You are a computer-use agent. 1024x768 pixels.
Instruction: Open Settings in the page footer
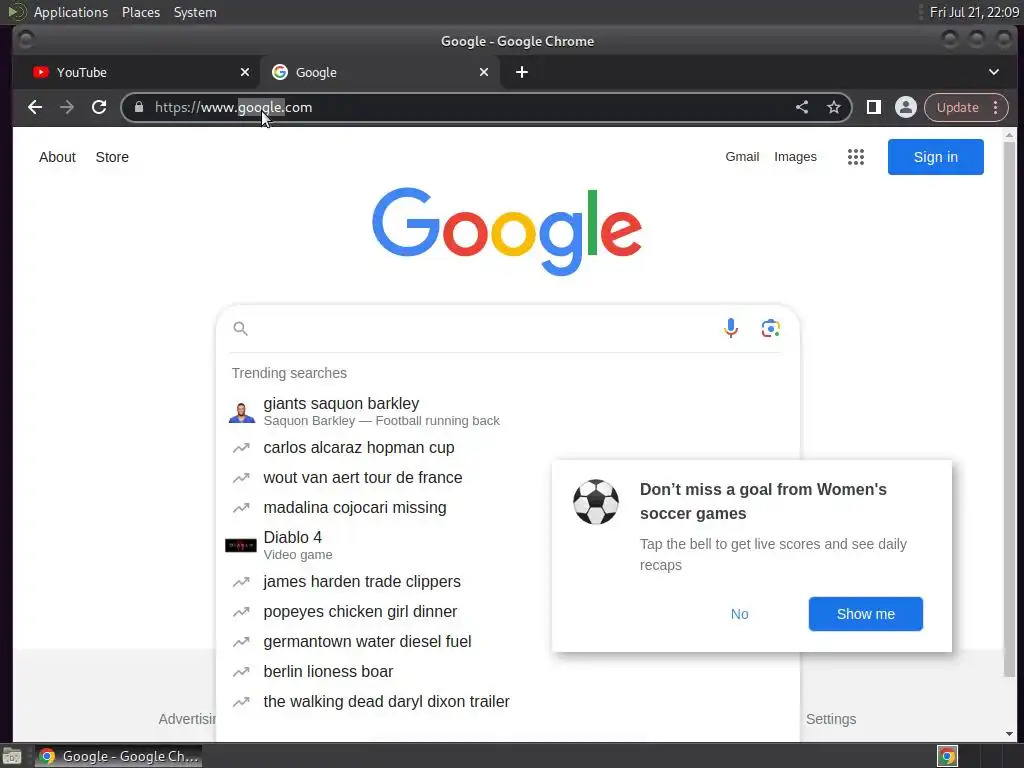[831, 719]
